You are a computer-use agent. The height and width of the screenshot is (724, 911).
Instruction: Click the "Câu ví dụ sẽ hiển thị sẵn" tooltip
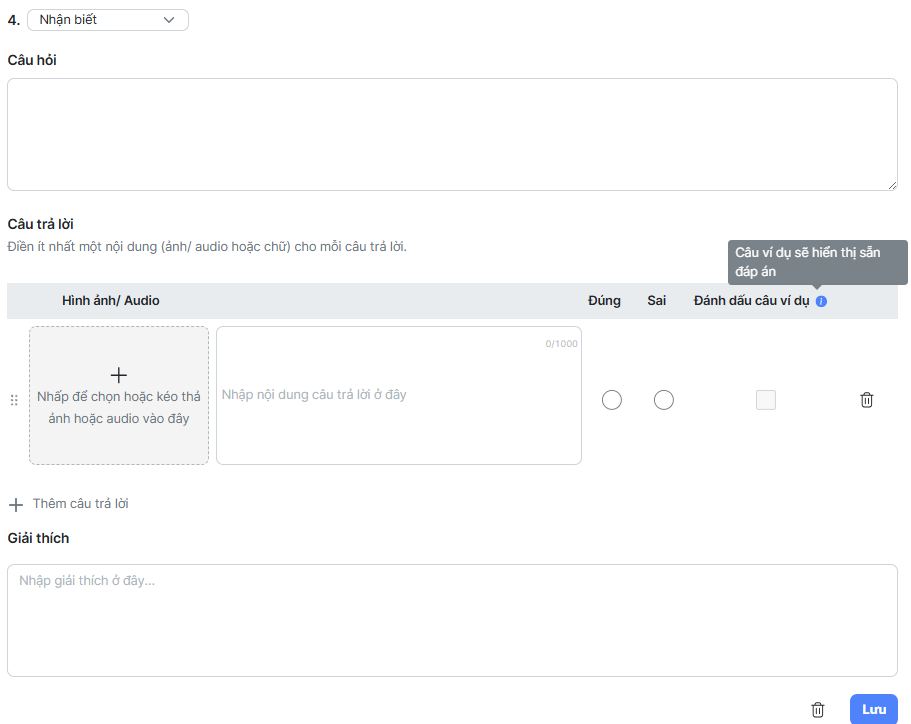pyautogui.click(x=817, y=262)
